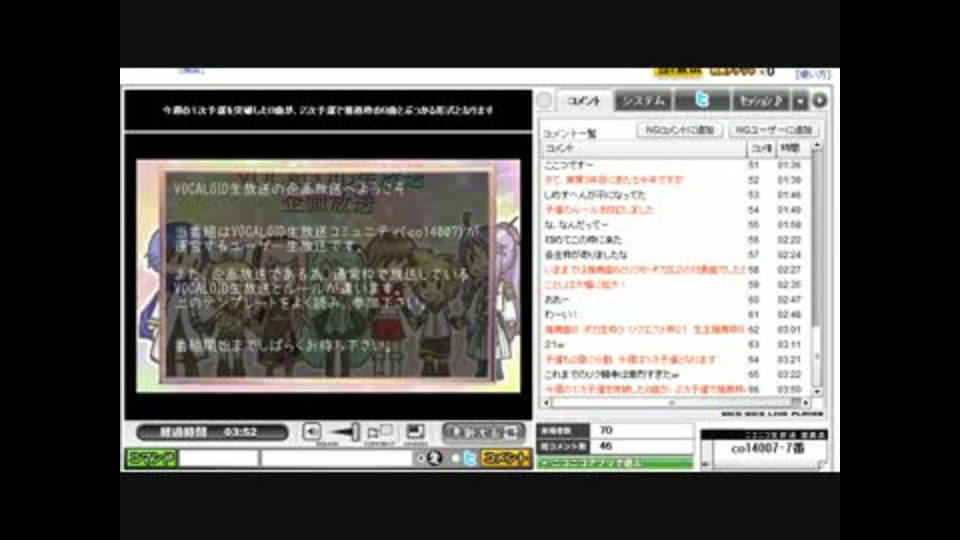Click the comment list scroll-up arrow
The height and width of the screenshot is (540, 960).
817,146
